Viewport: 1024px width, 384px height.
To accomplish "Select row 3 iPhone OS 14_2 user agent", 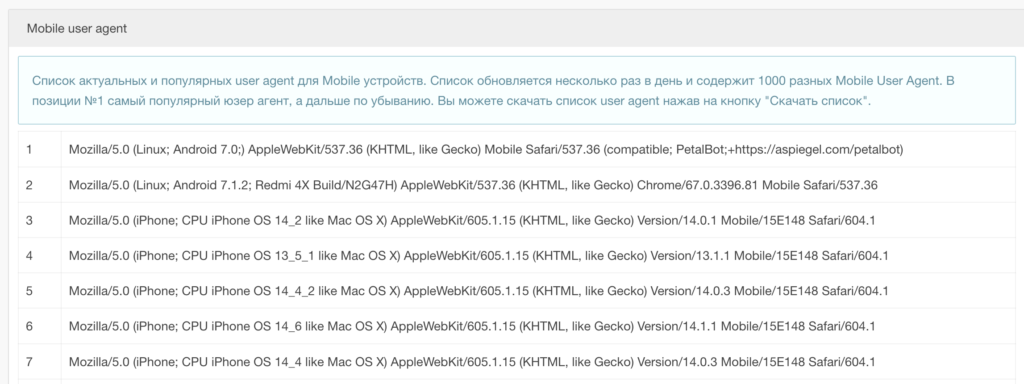I will tap(472, 220).
